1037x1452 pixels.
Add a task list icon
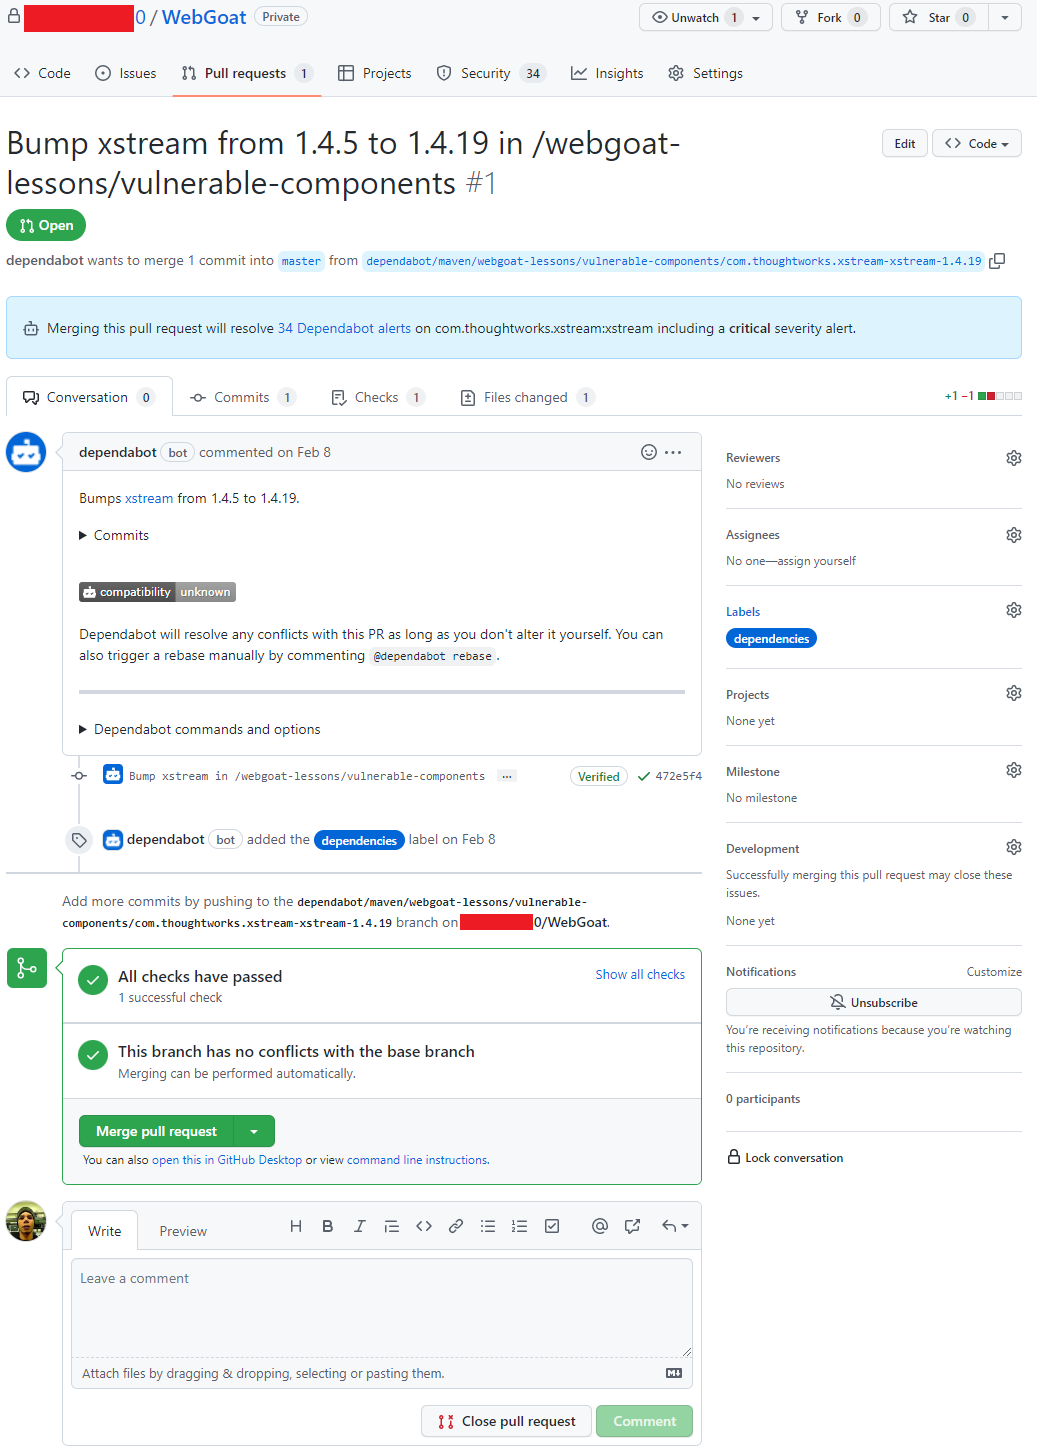(x=552, y=1226)
